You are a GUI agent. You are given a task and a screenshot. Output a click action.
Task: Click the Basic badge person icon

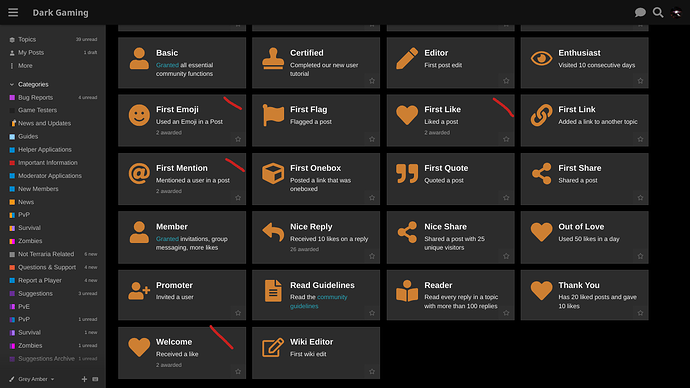point(139,59)
